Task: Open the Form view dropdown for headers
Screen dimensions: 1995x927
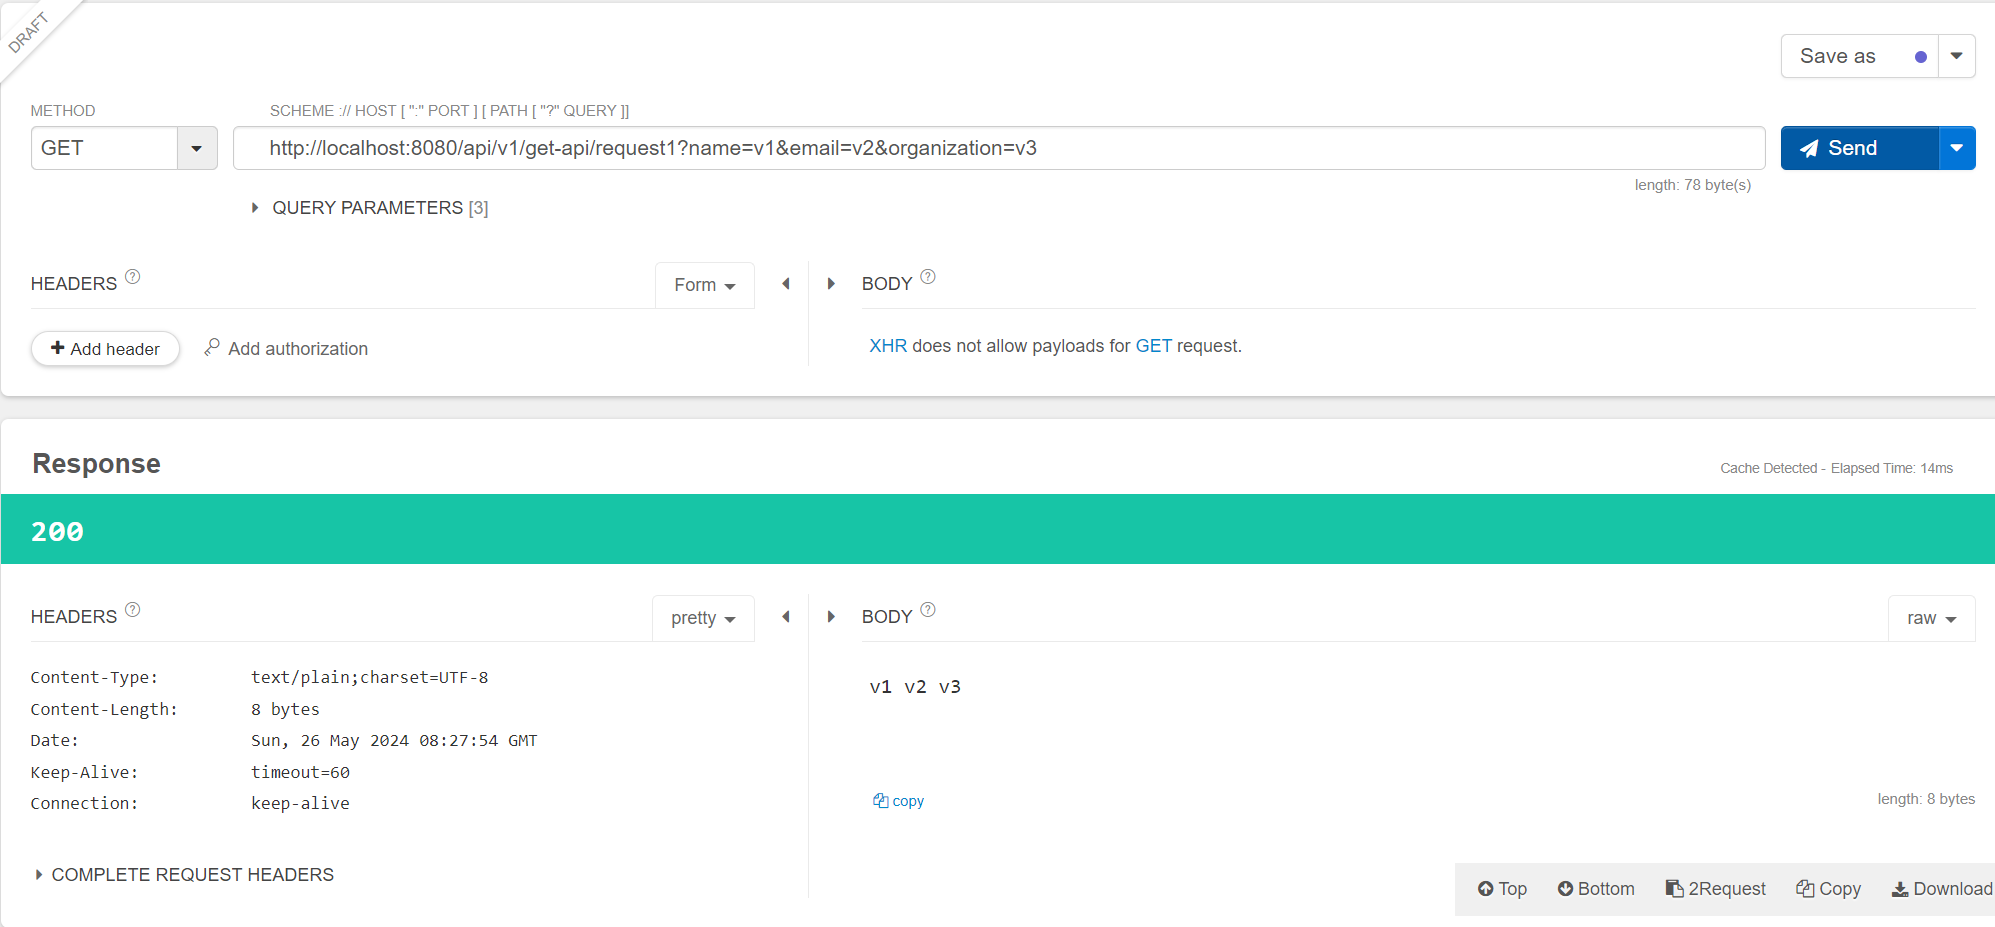Action: click(705, 285)
